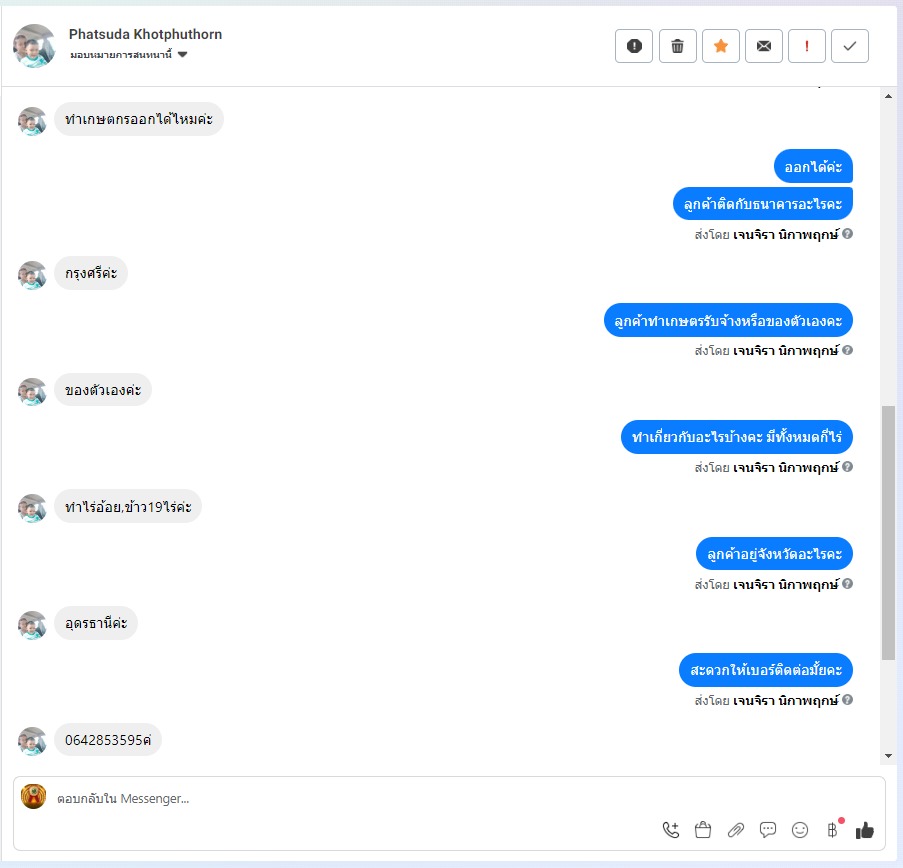Click the phone call request icon

coord(671,830)
